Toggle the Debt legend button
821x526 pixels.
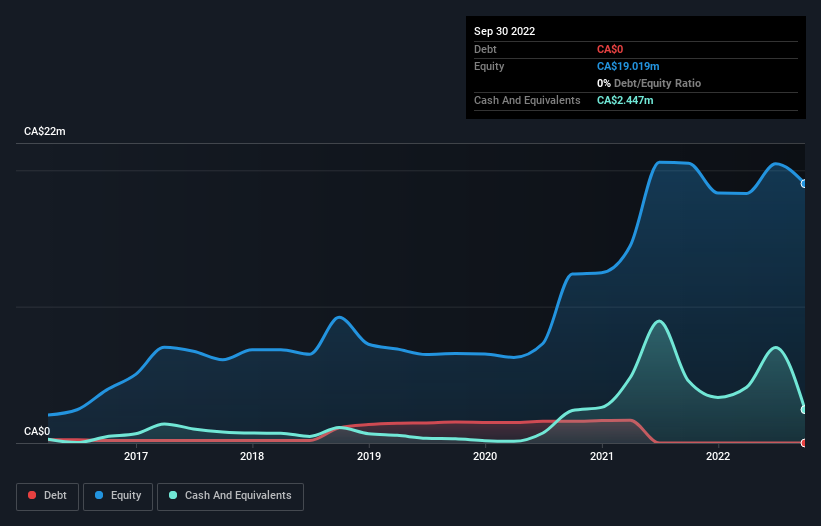tap(48, 496)
